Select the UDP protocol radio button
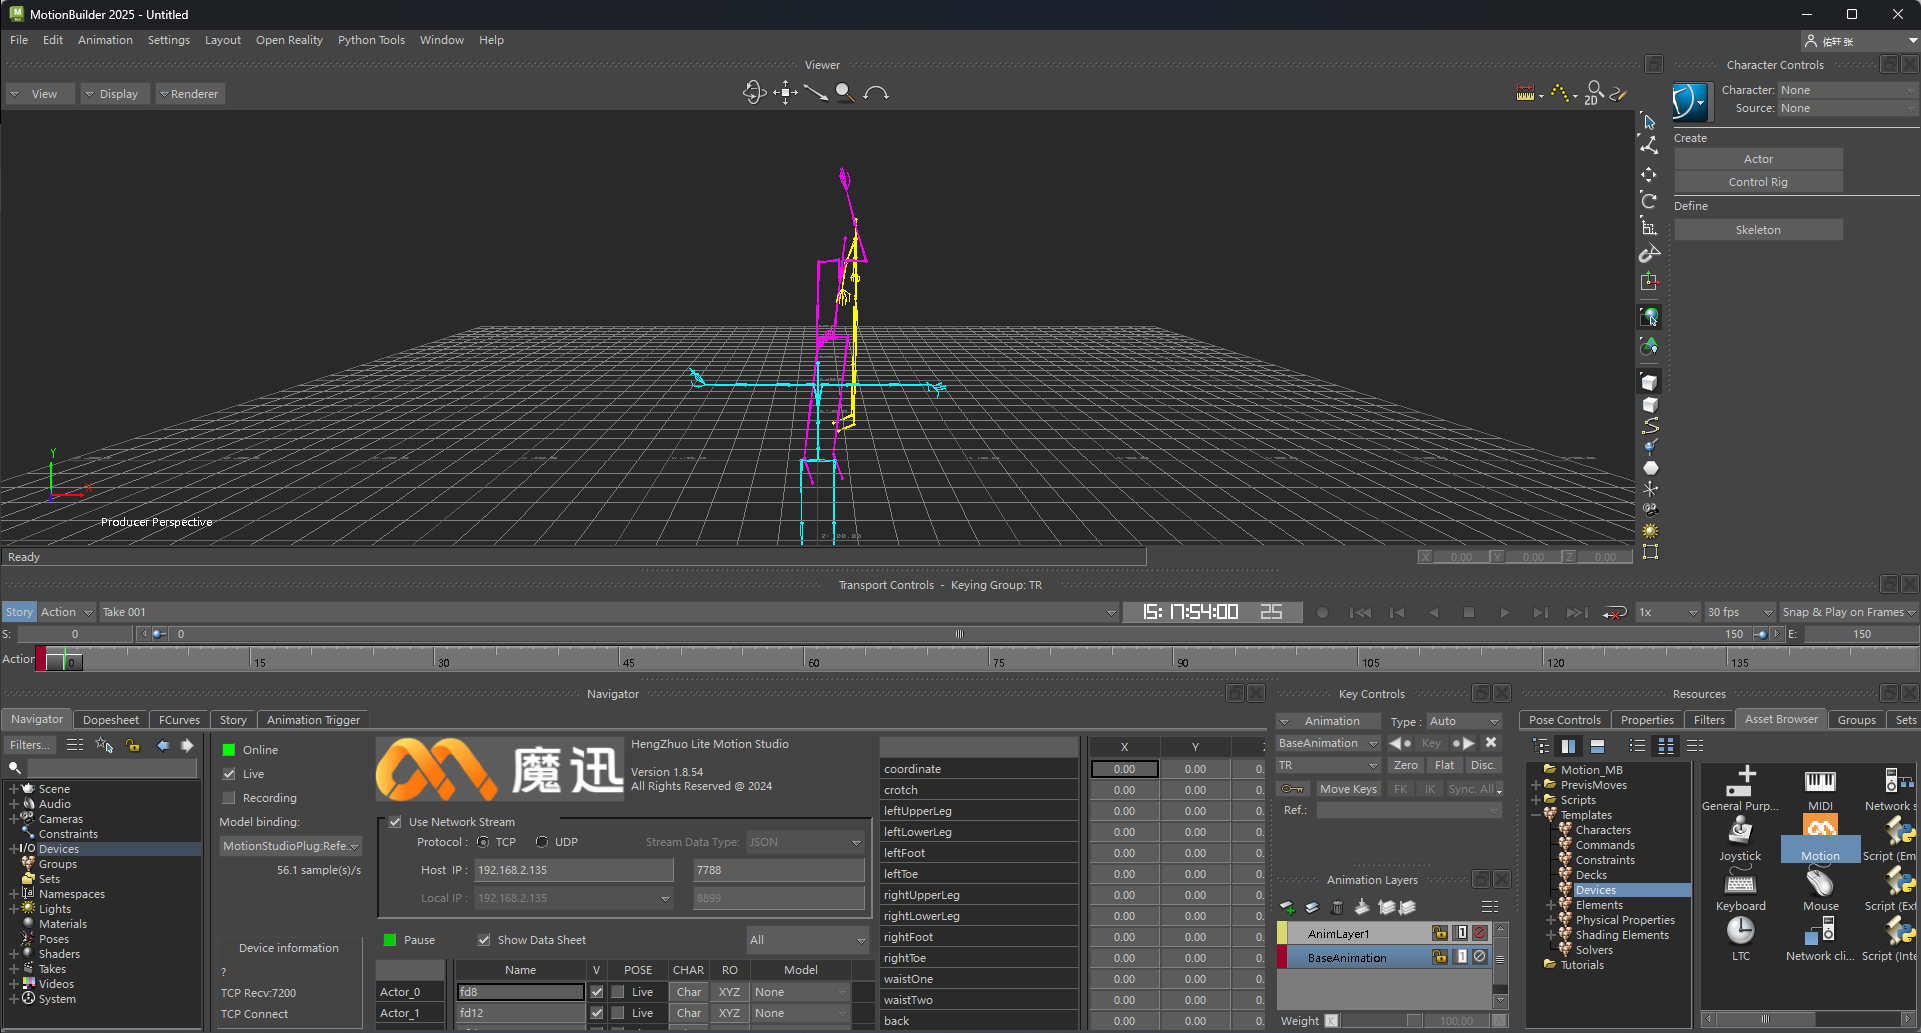1921x1033 pixels. pos(542,842)
